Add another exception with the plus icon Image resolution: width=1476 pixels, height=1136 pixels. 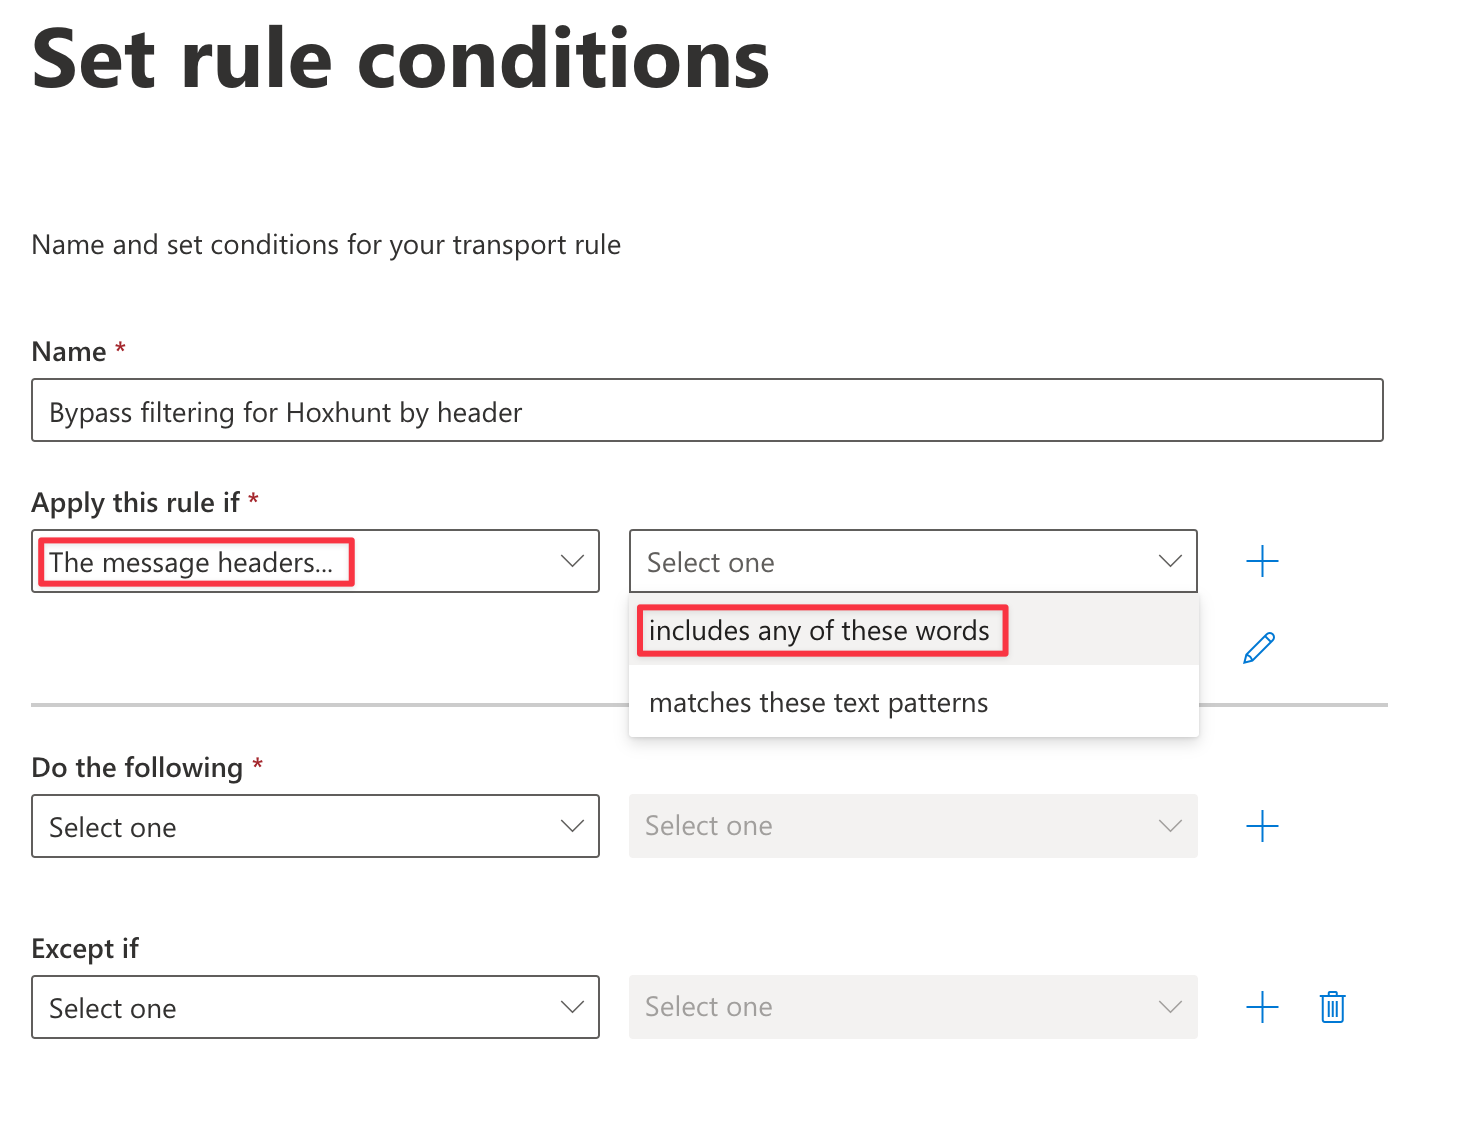1262,1007
